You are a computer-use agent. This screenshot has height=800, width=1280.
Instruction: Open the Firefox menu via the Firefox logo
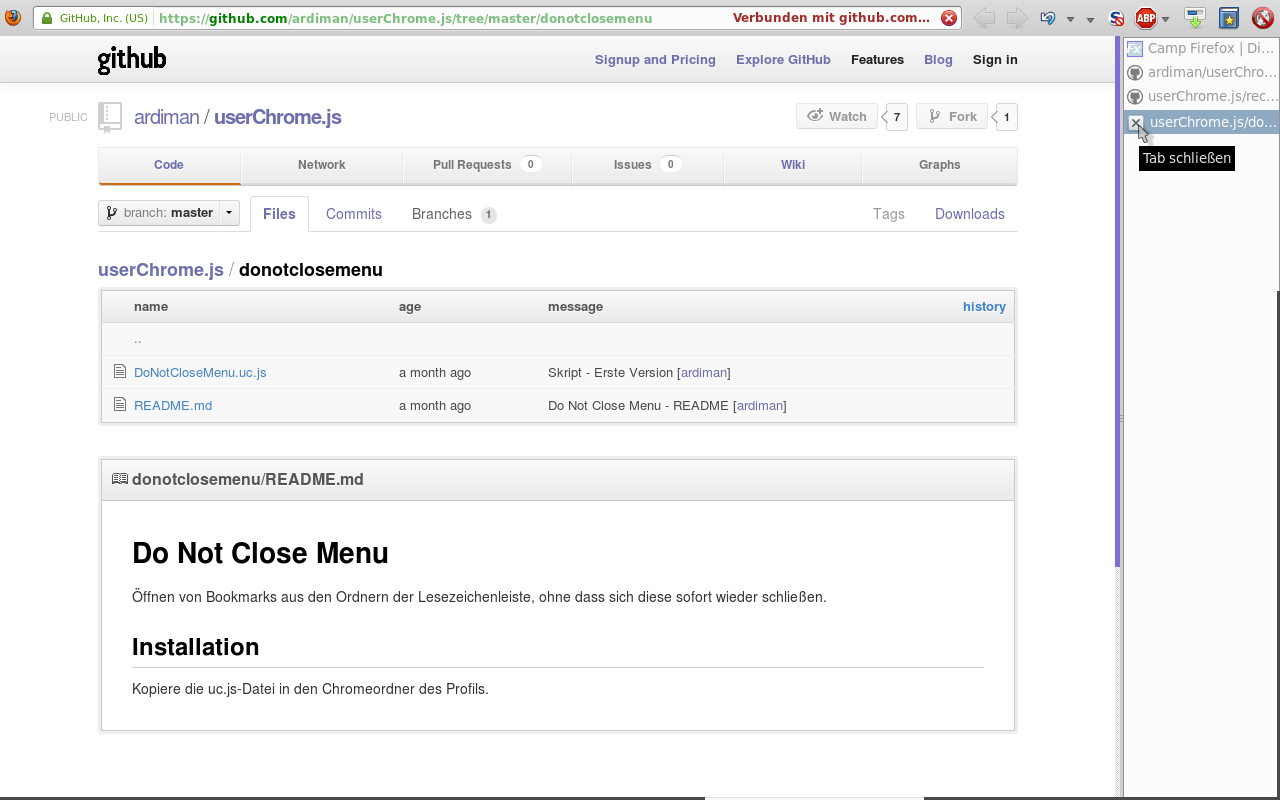pos(12,17)
